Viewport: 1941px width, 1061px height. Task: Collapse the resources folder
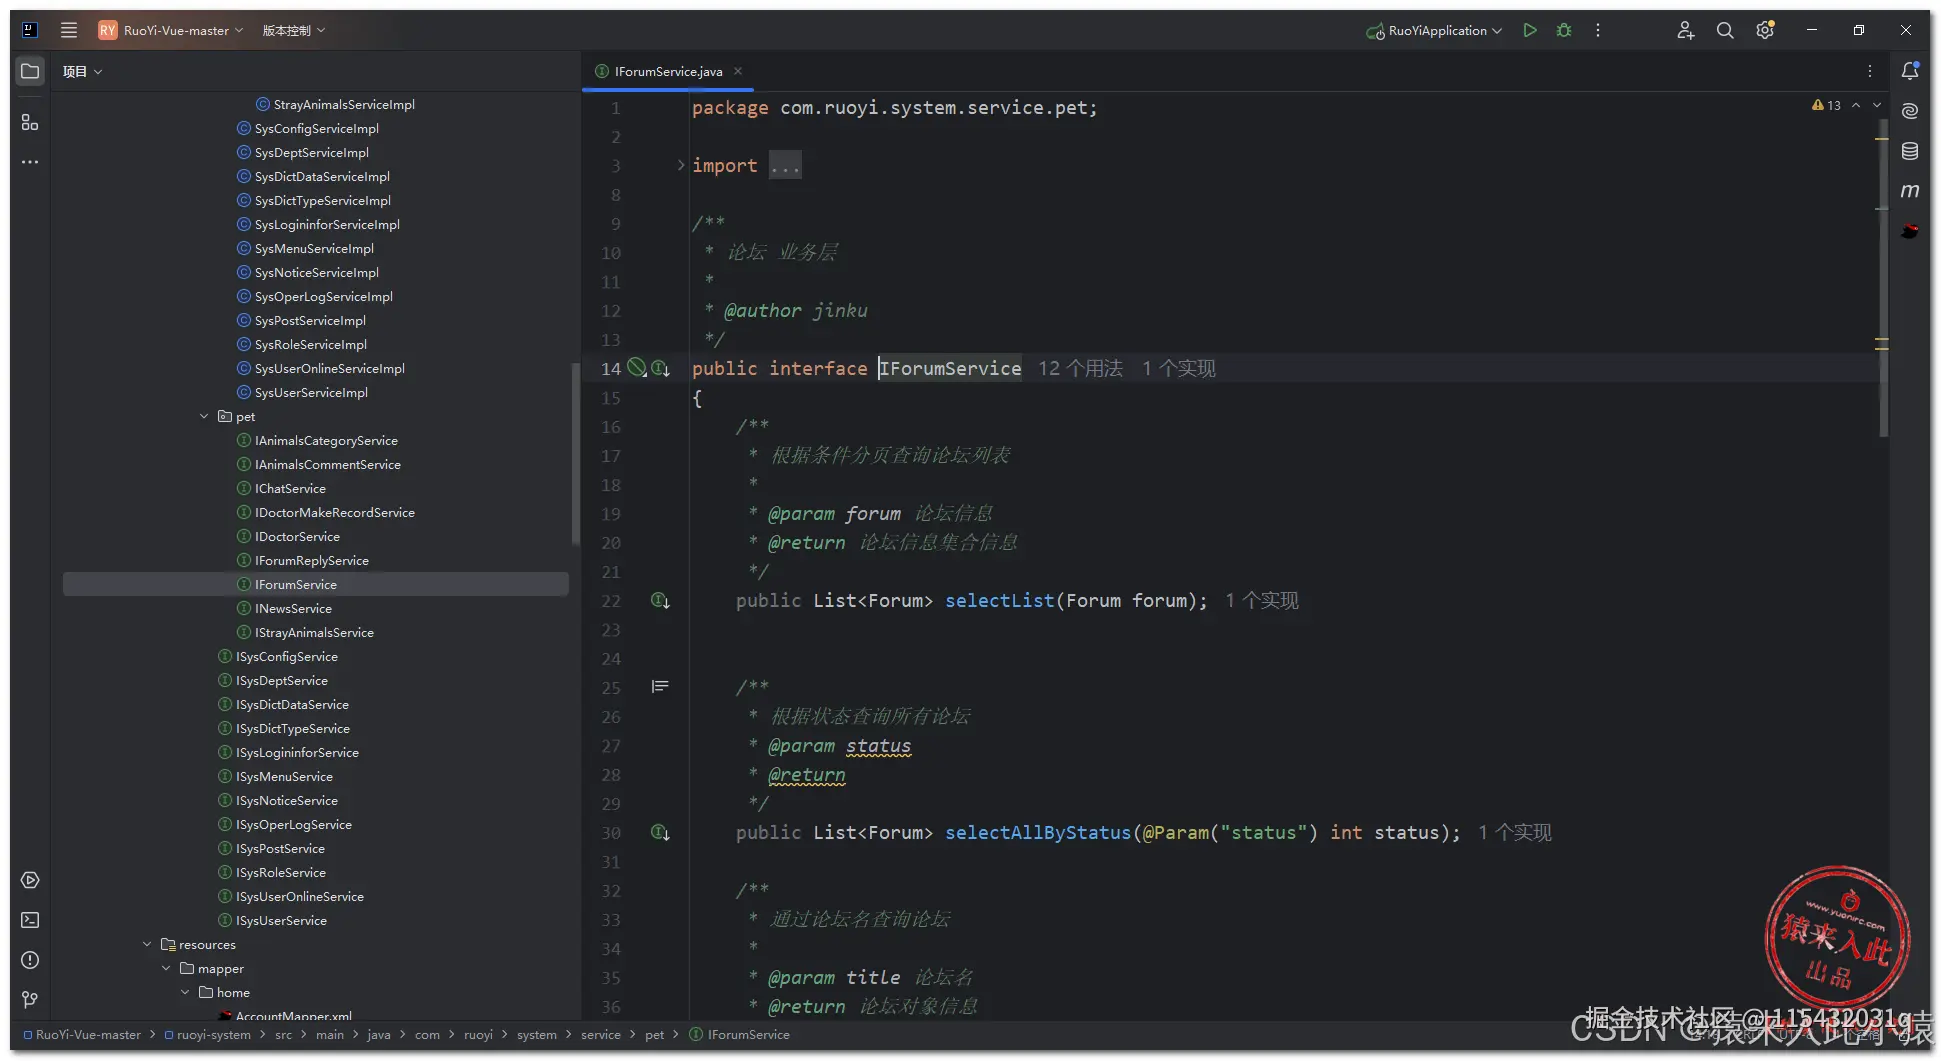147,945
